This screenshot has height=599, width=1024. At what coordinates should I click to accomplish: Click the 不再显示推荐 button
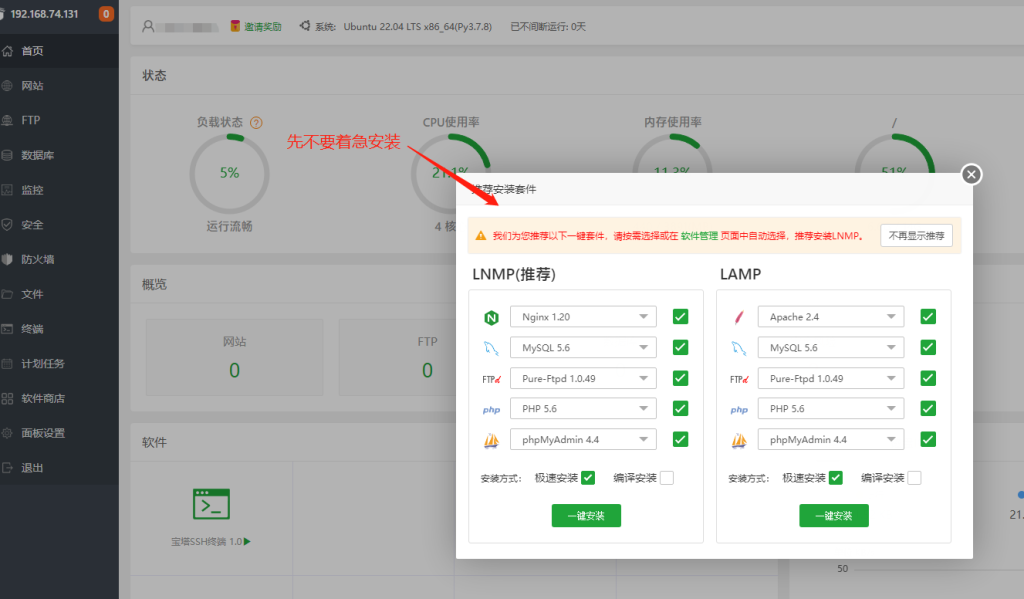point(916,236)
